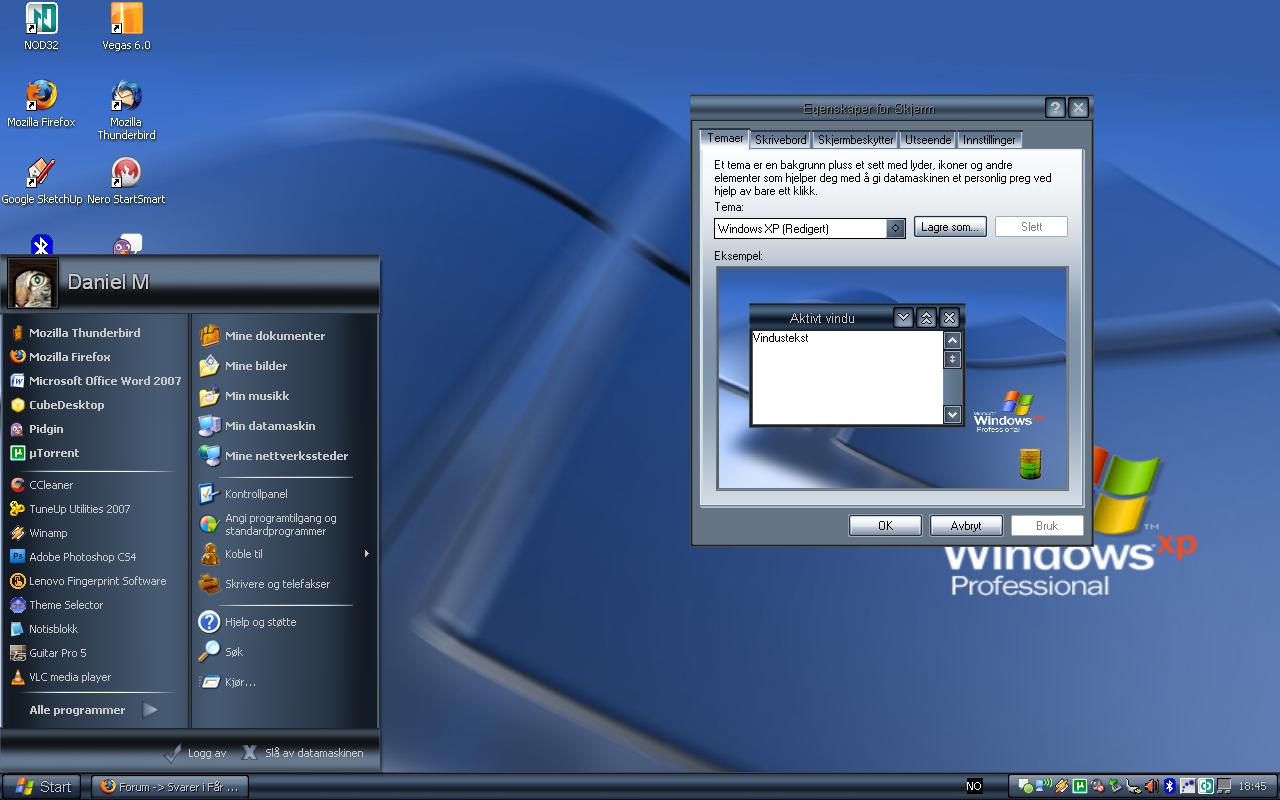The height and width of the screenshot is (800, 1280).
Task: Start Microsoft Office Word 2007
Action: 94,381
